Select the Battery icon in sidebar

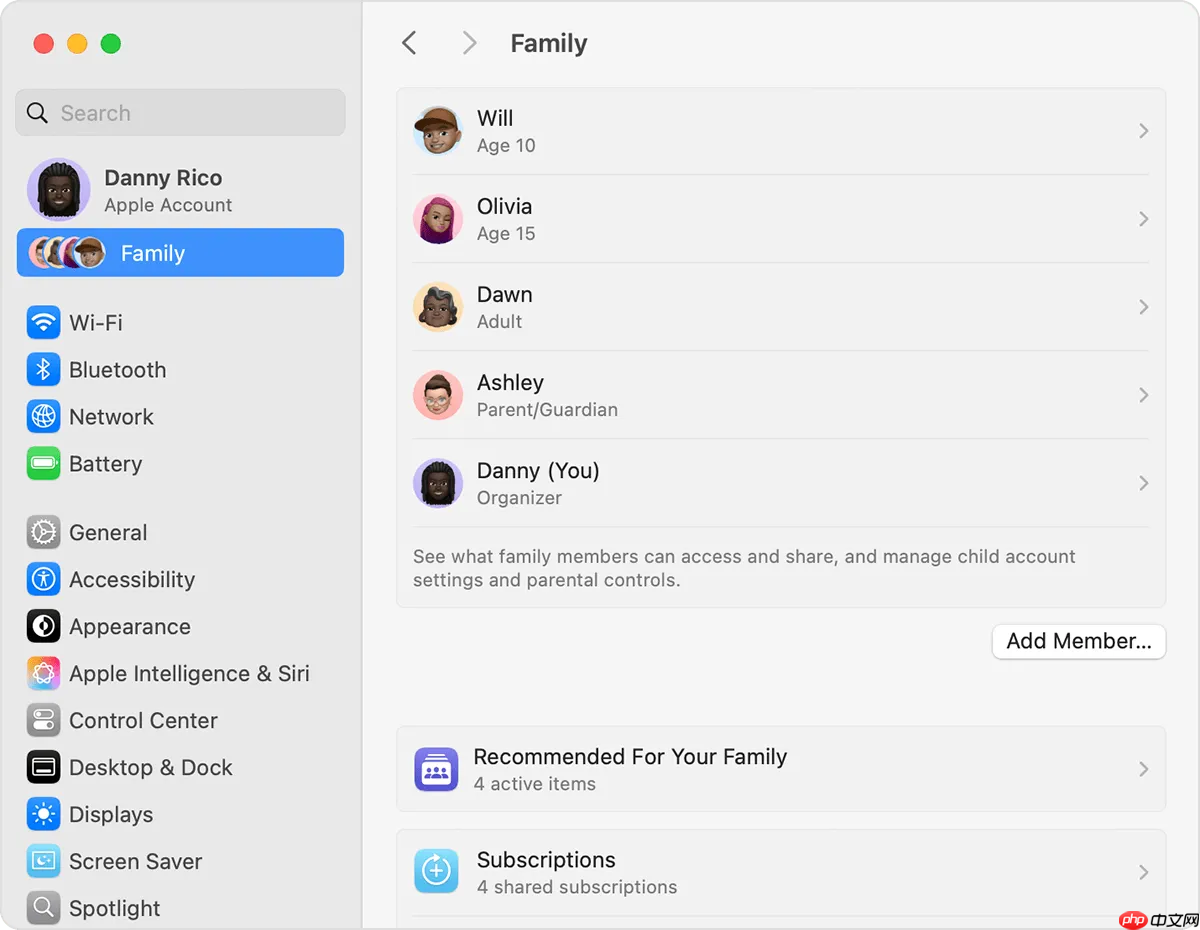click(43, 464)
